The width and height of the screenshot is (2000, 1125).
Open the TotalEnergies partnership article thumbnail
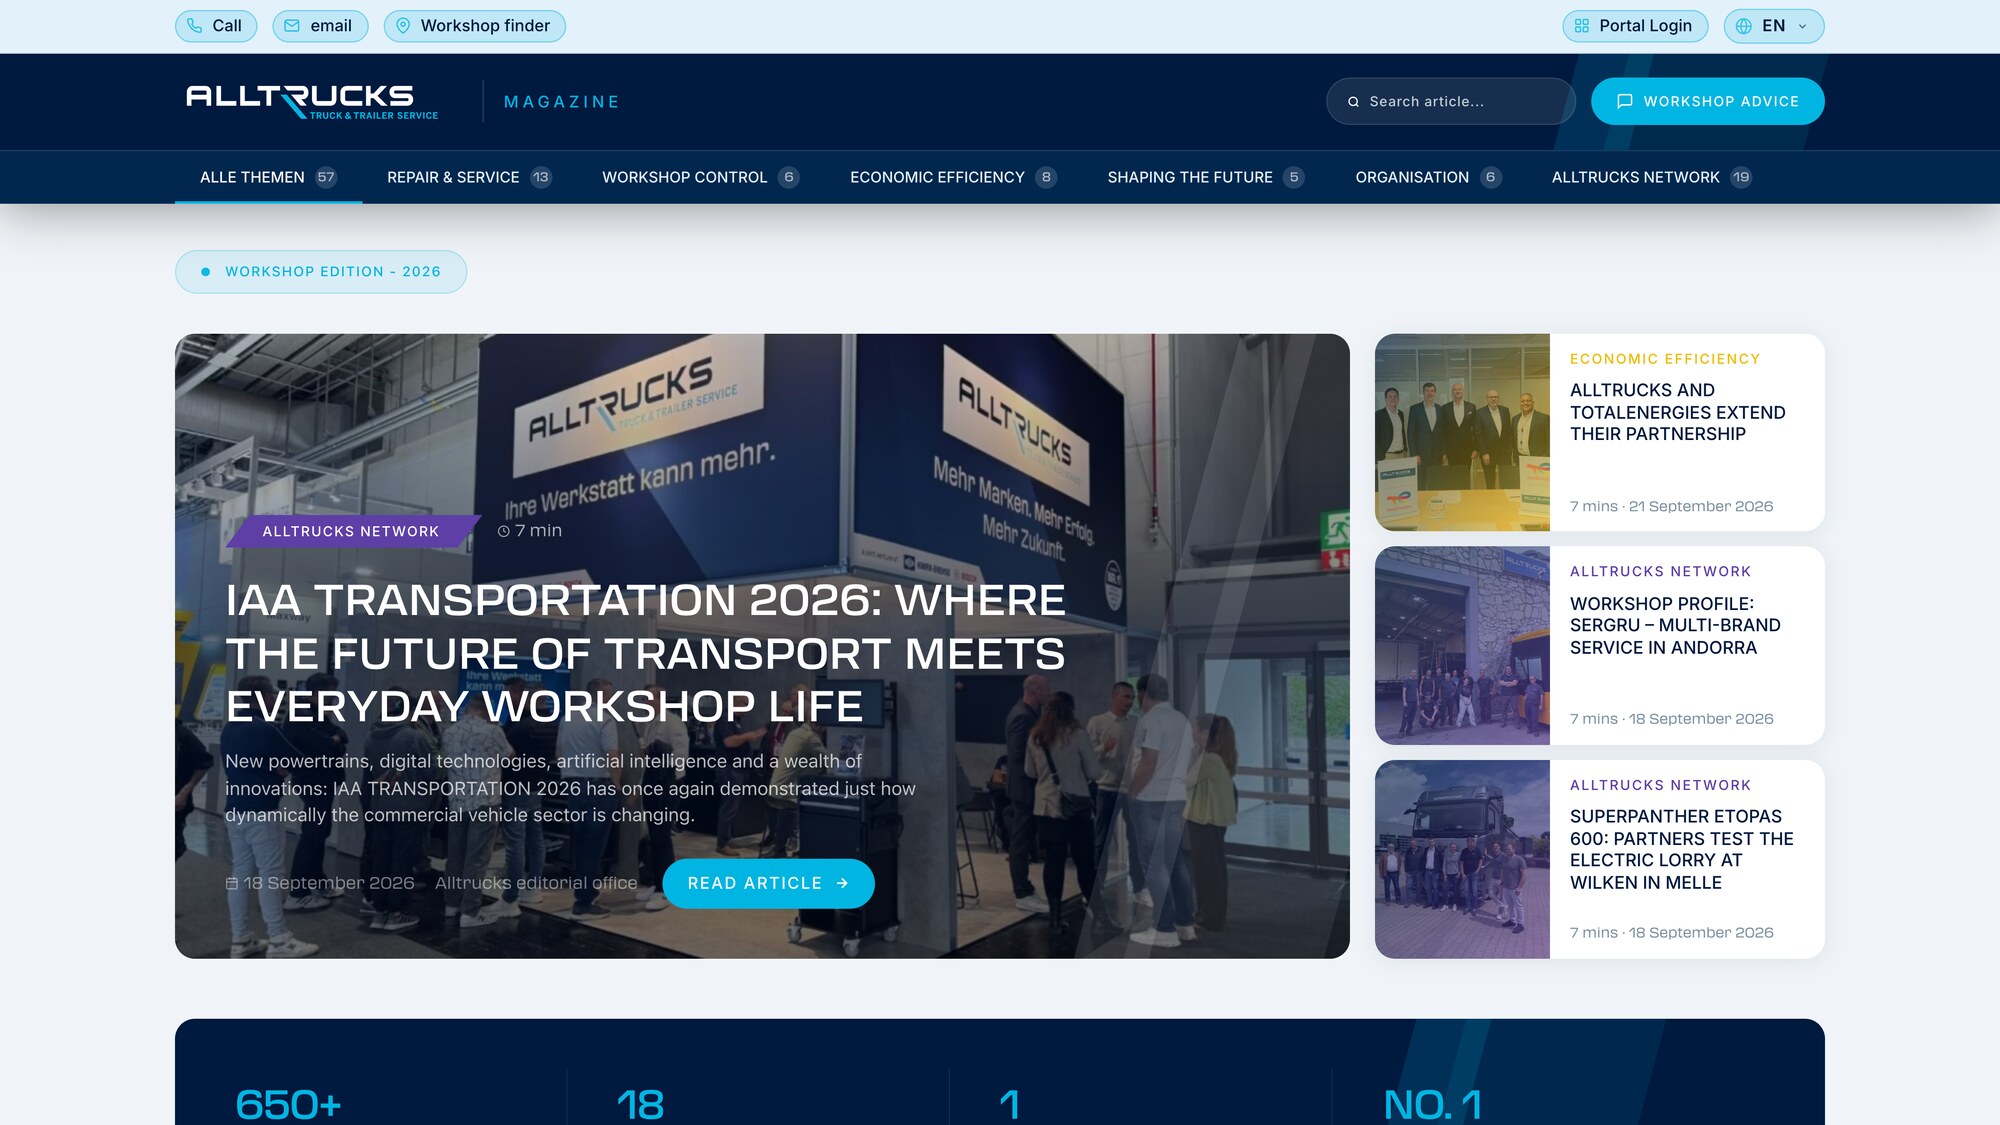pos(1462,432)
